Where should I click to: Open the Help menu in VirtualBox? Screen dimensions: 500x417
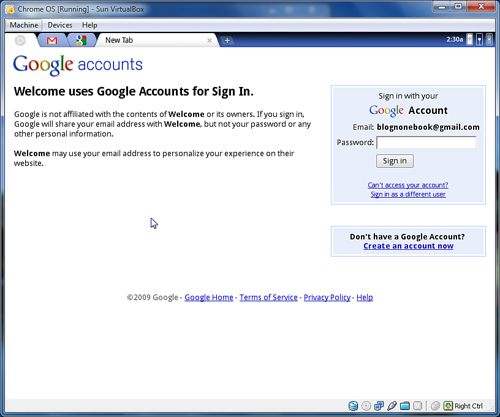(90, 25)
